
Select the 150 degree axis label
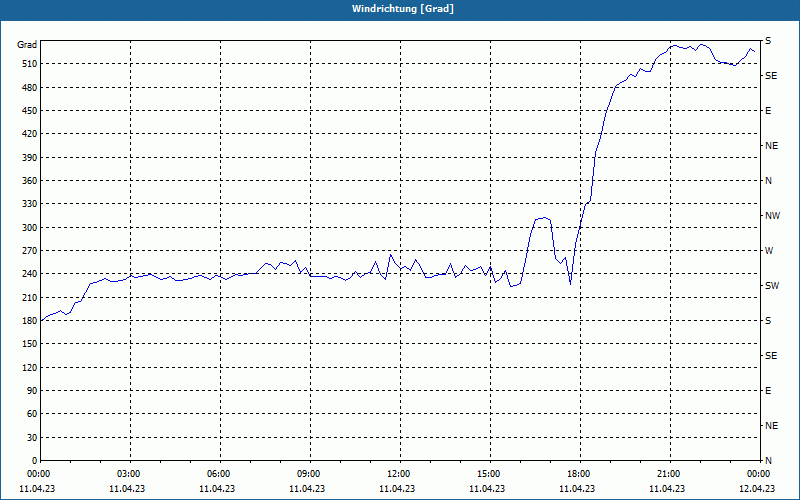click(x=29, y=344)
